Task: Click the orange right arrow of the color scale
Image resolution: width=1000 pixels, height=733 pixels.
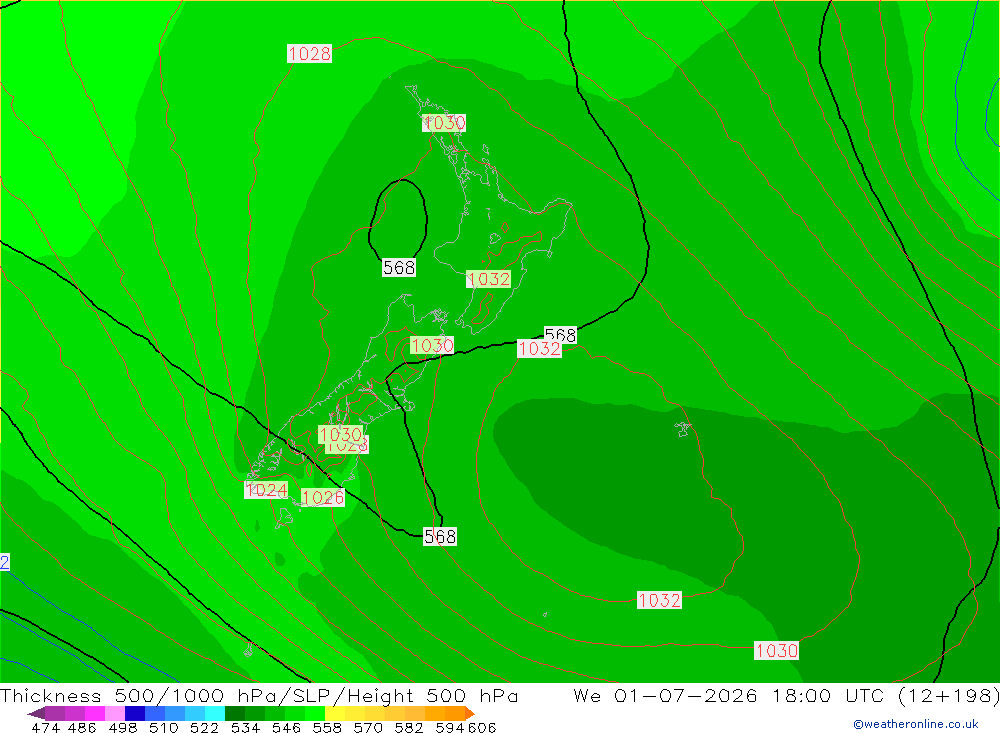Action: tap(469, 713)
